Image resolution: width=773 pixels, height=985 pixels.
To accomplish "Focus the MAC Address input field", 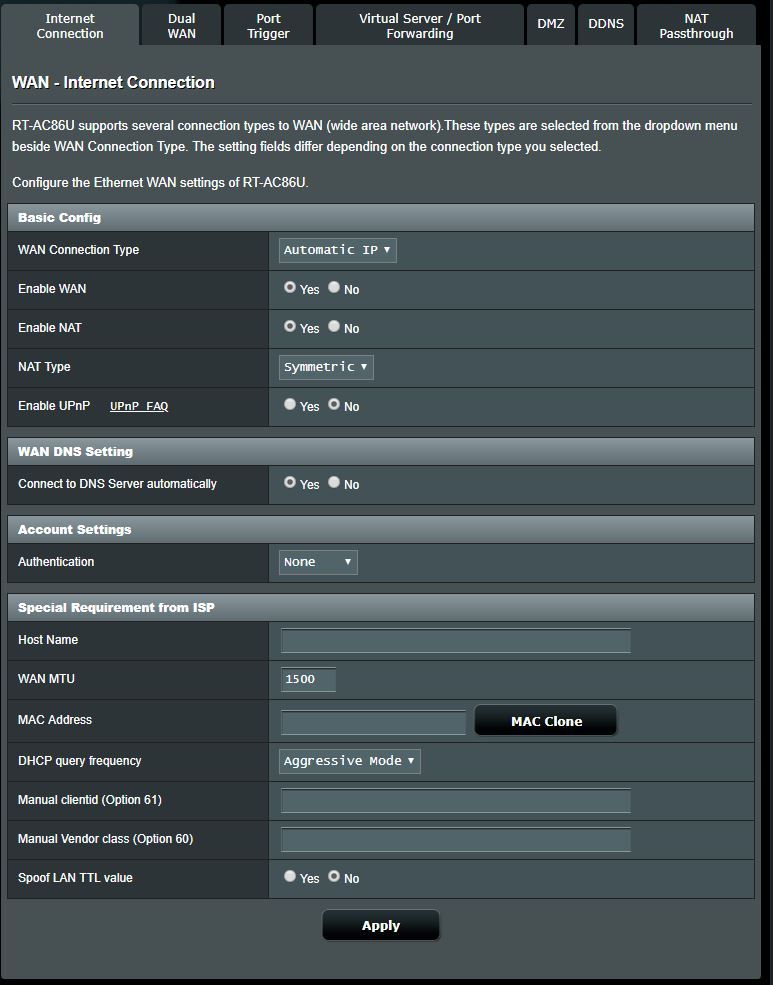I will pyautogui.click(x=373, y=722).
